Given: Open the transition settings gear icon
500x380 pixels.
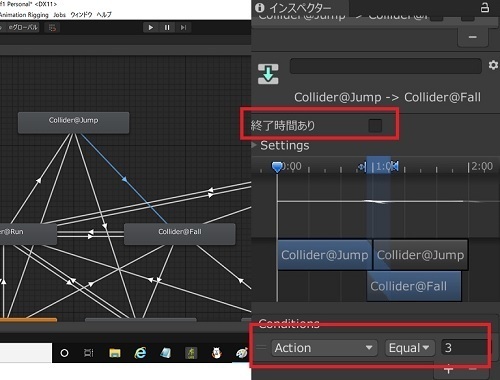Looking at the screenshot, I should point(493,65).
